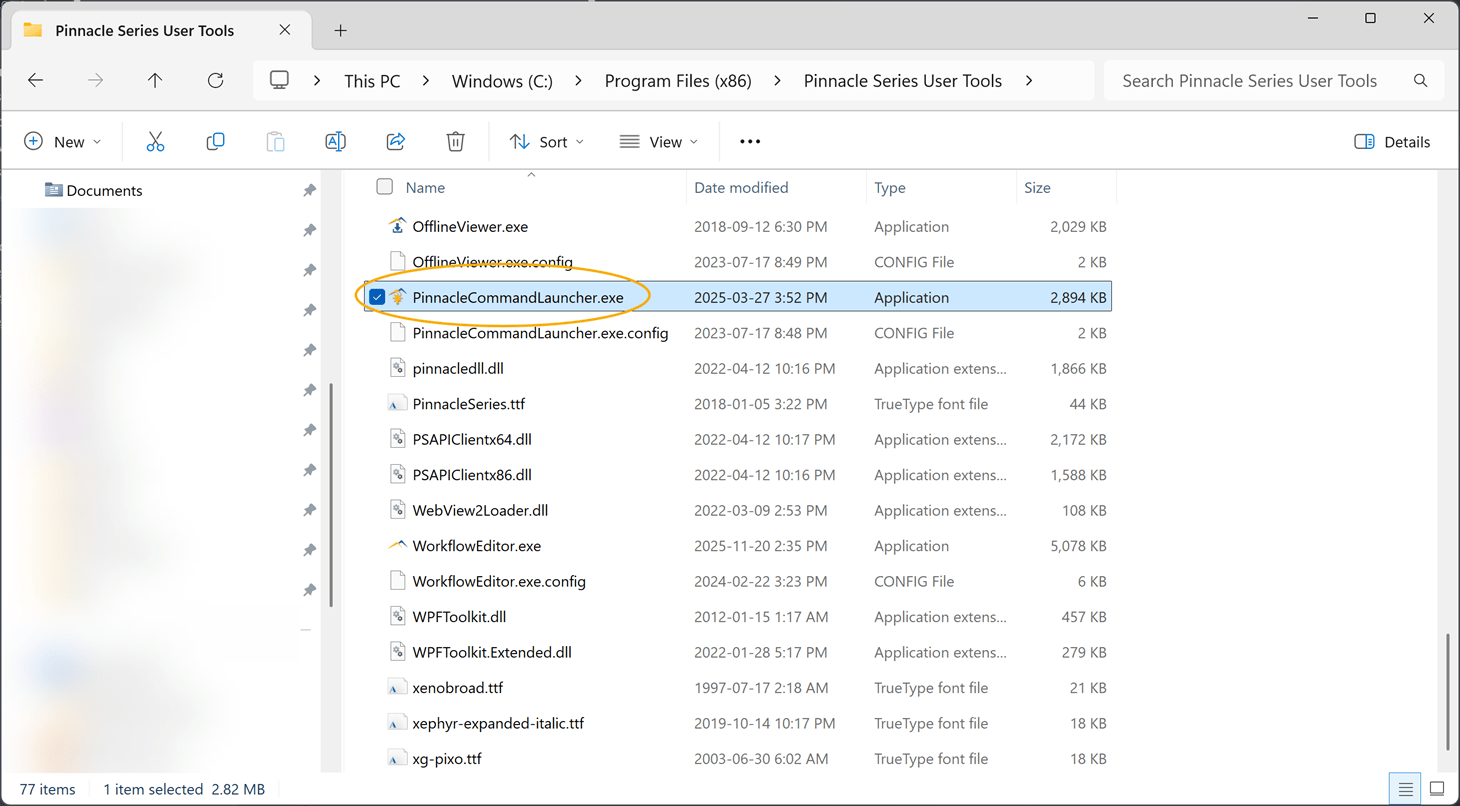1460x806 pixels.
Task: Switch to large thumbnails view icon
Action: click(x=1437, y=789)
